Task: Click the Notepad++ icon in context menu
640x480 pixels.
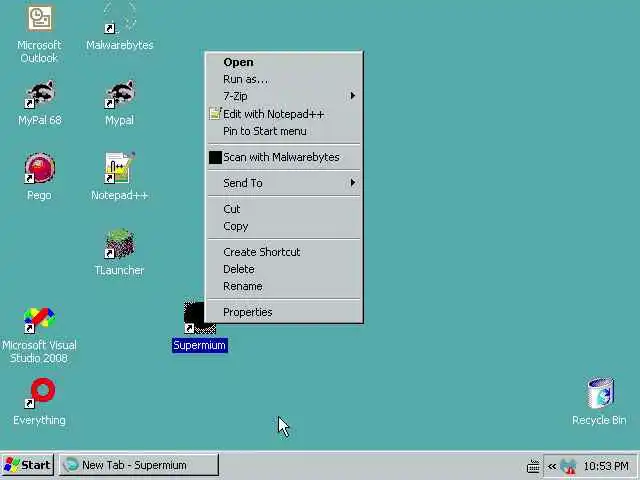Action: click(215, 114)
